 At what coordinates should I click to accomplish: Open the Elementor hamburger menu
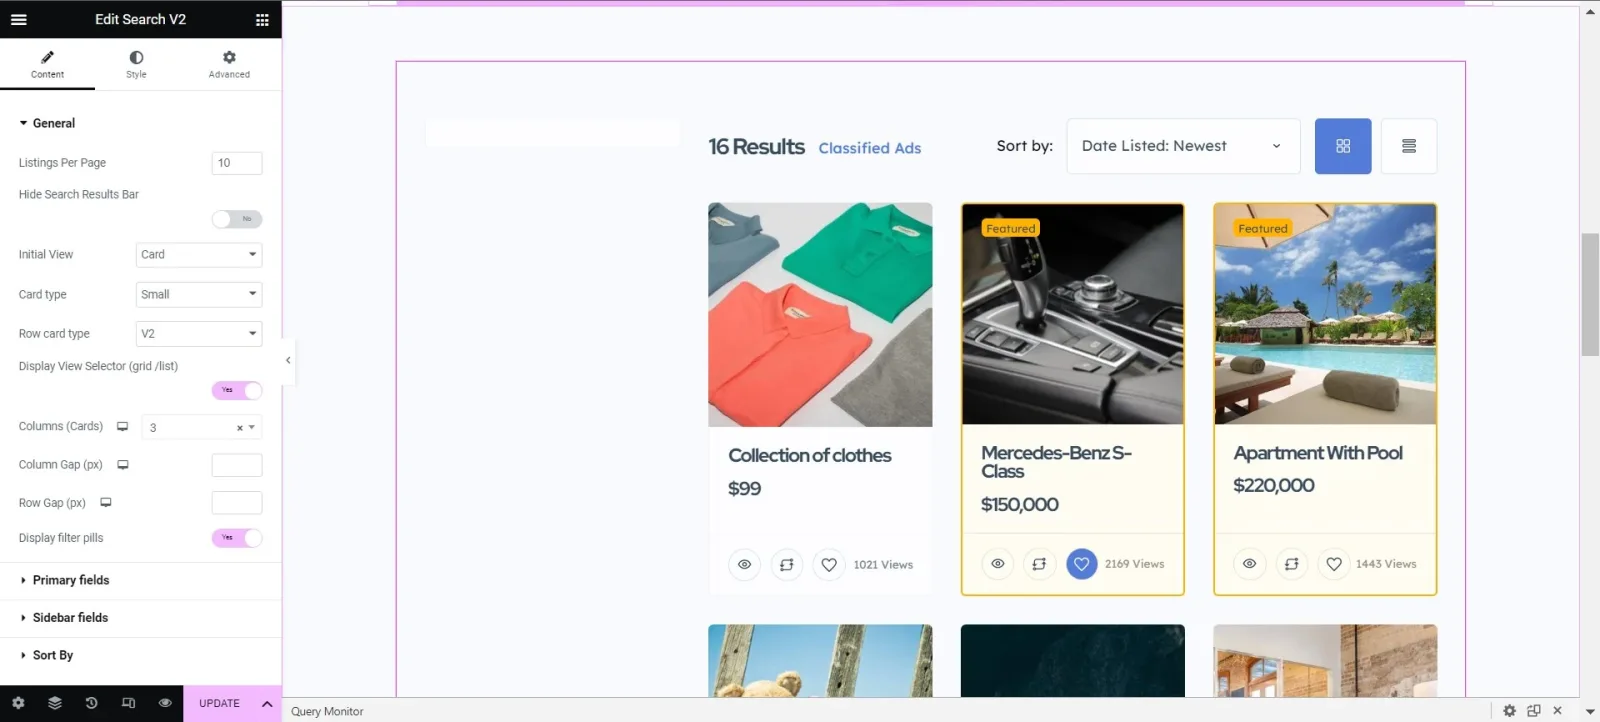(19, 19)
